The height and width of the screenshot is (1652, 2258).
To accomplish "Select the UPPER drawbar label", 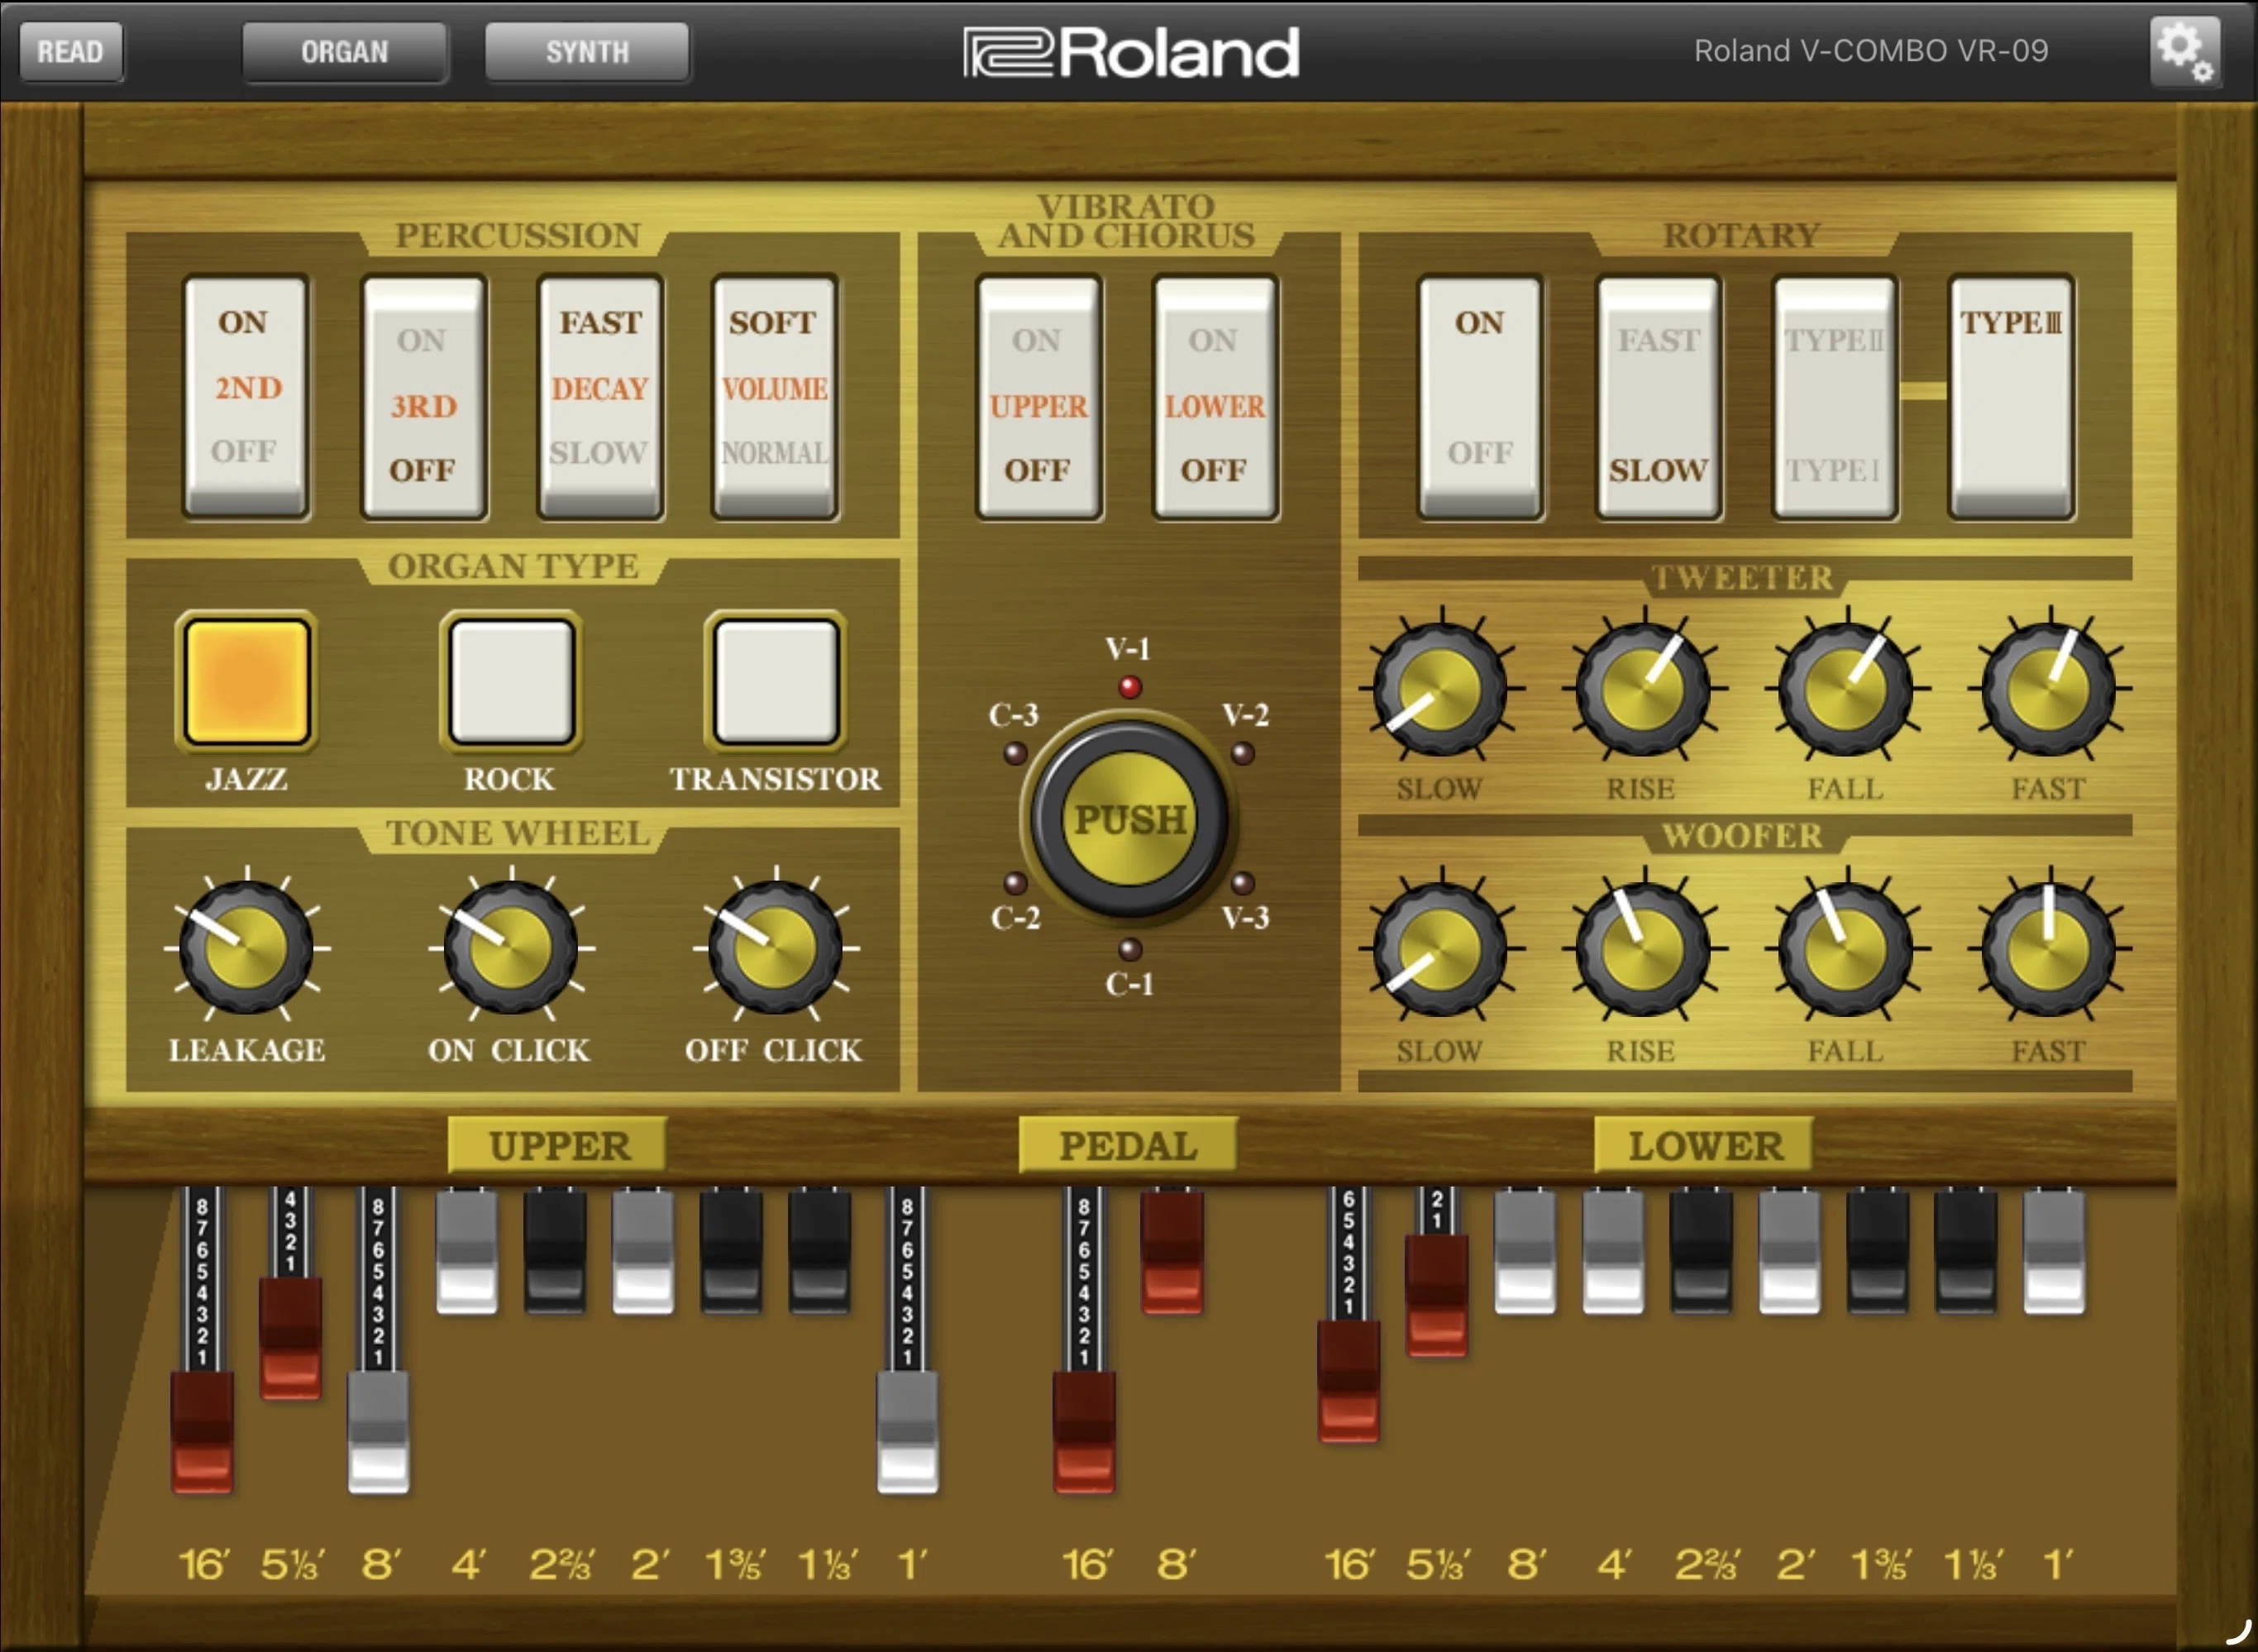I will [x=558, y=1145].
